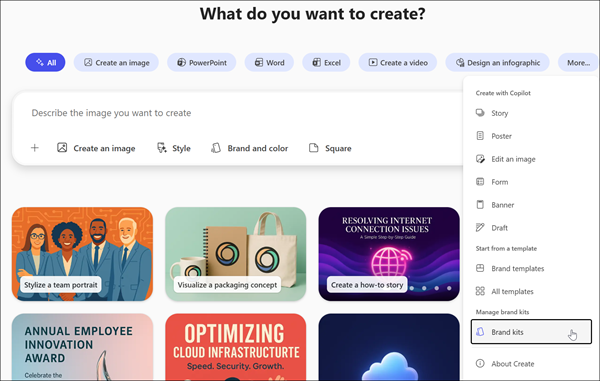
Task: Click the Draft pencil icon
Action: [480, 227]
